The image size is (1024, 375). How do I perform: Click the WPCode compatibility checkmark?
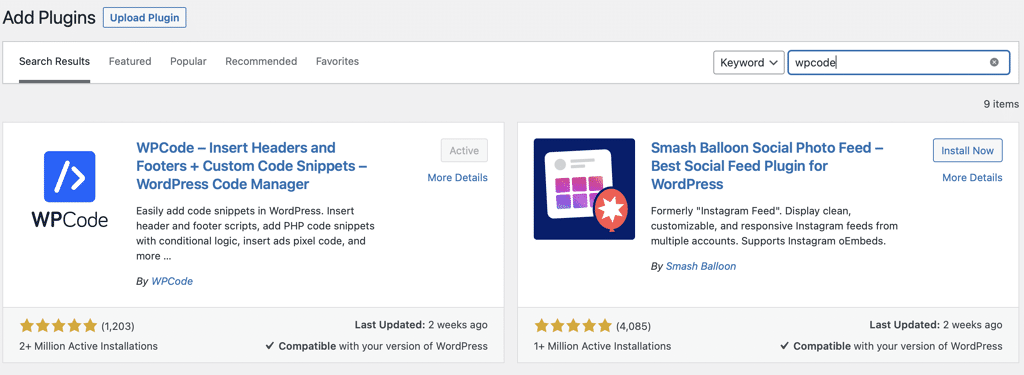point(270,346)
